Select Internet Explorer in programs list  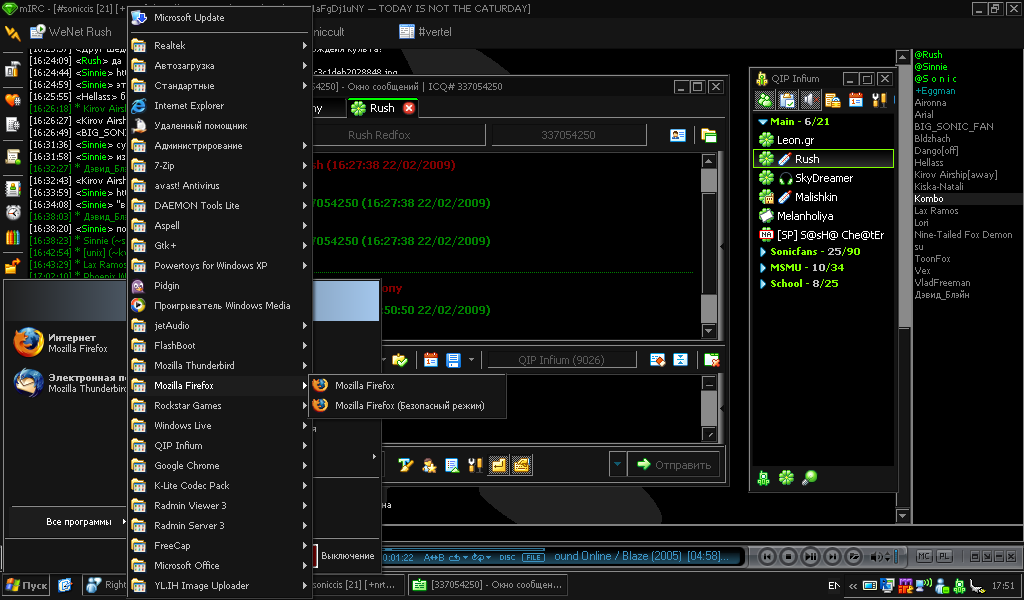(x=219, y=105)
